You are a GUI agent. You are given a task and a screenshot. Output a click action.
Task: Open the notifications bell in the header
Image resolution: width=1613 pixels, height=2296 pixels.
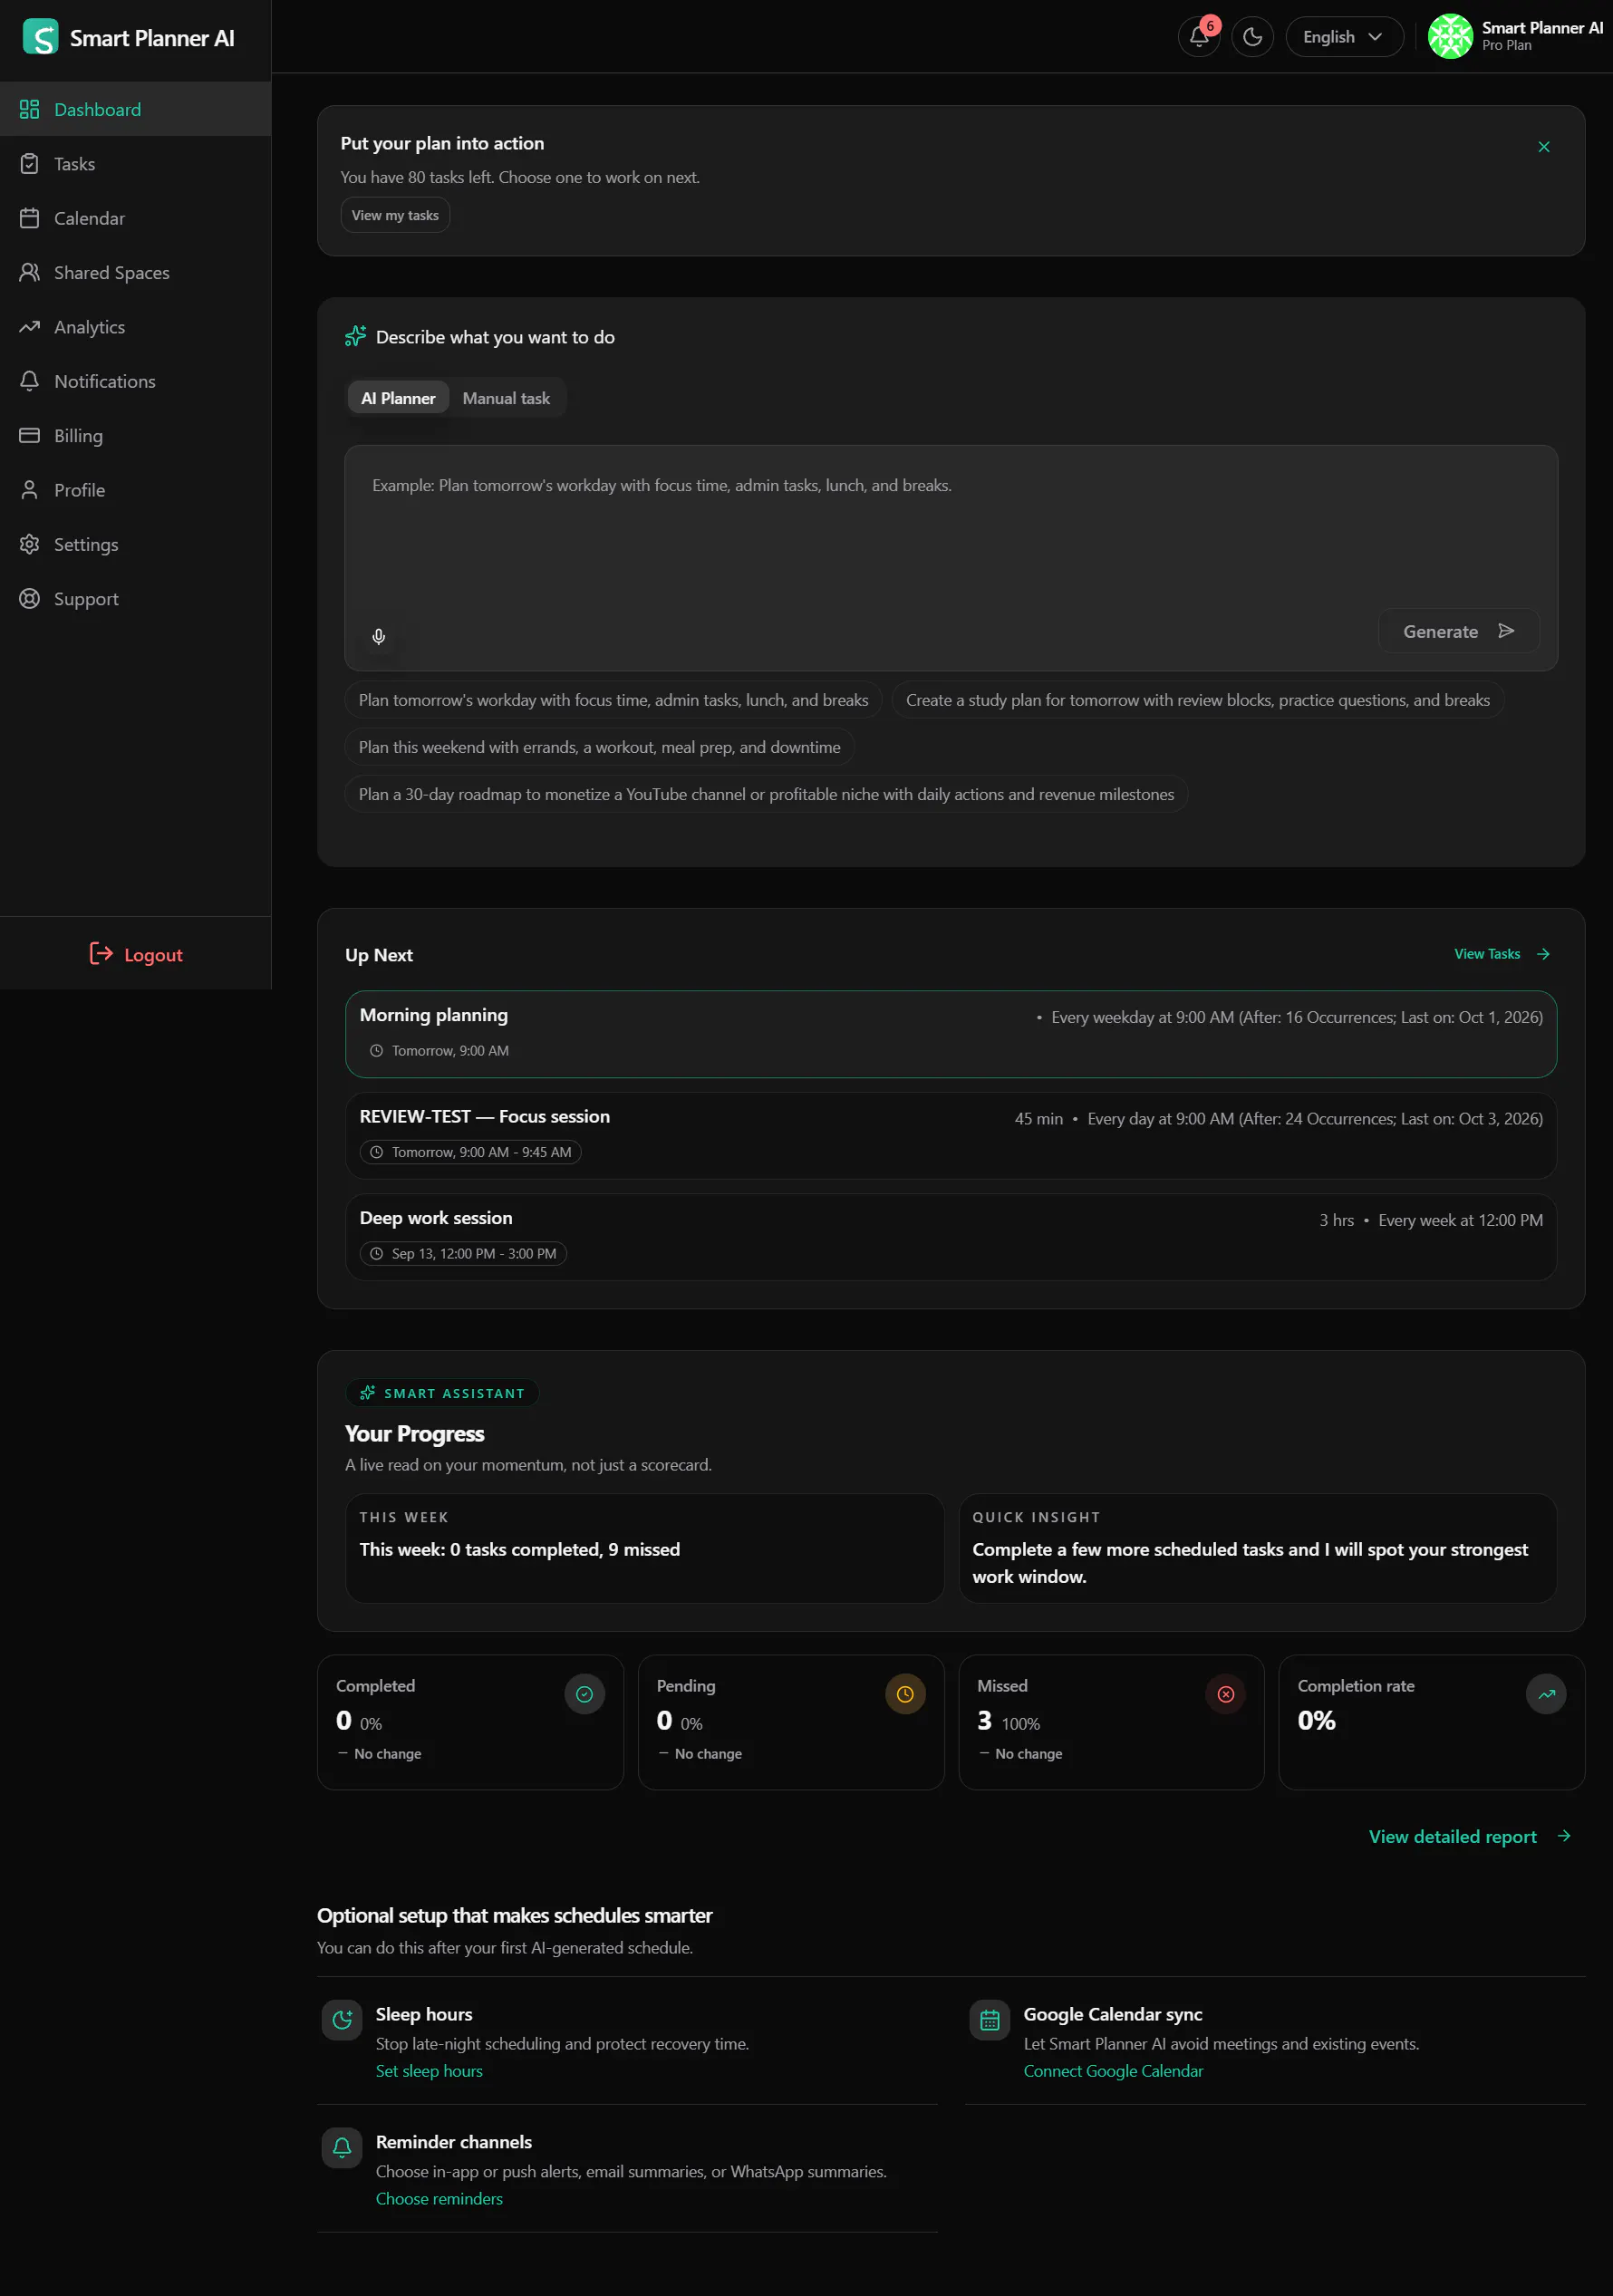pos(1198,37)
